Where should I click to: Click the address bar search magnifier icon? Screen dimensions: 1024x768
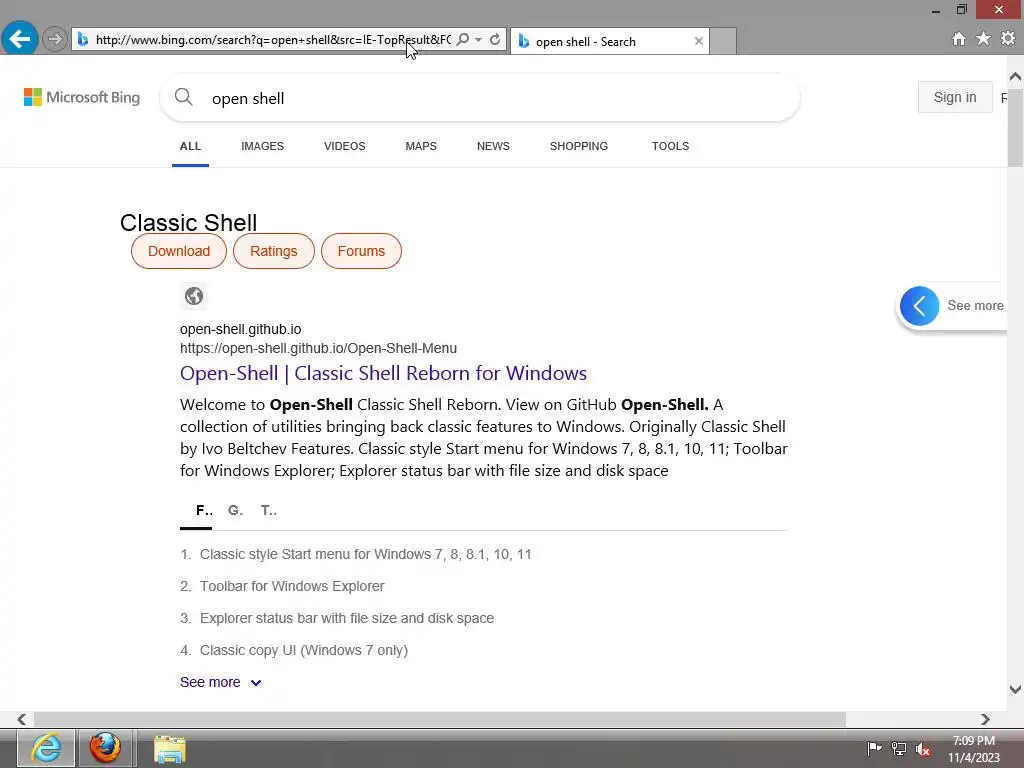[462, 39]
